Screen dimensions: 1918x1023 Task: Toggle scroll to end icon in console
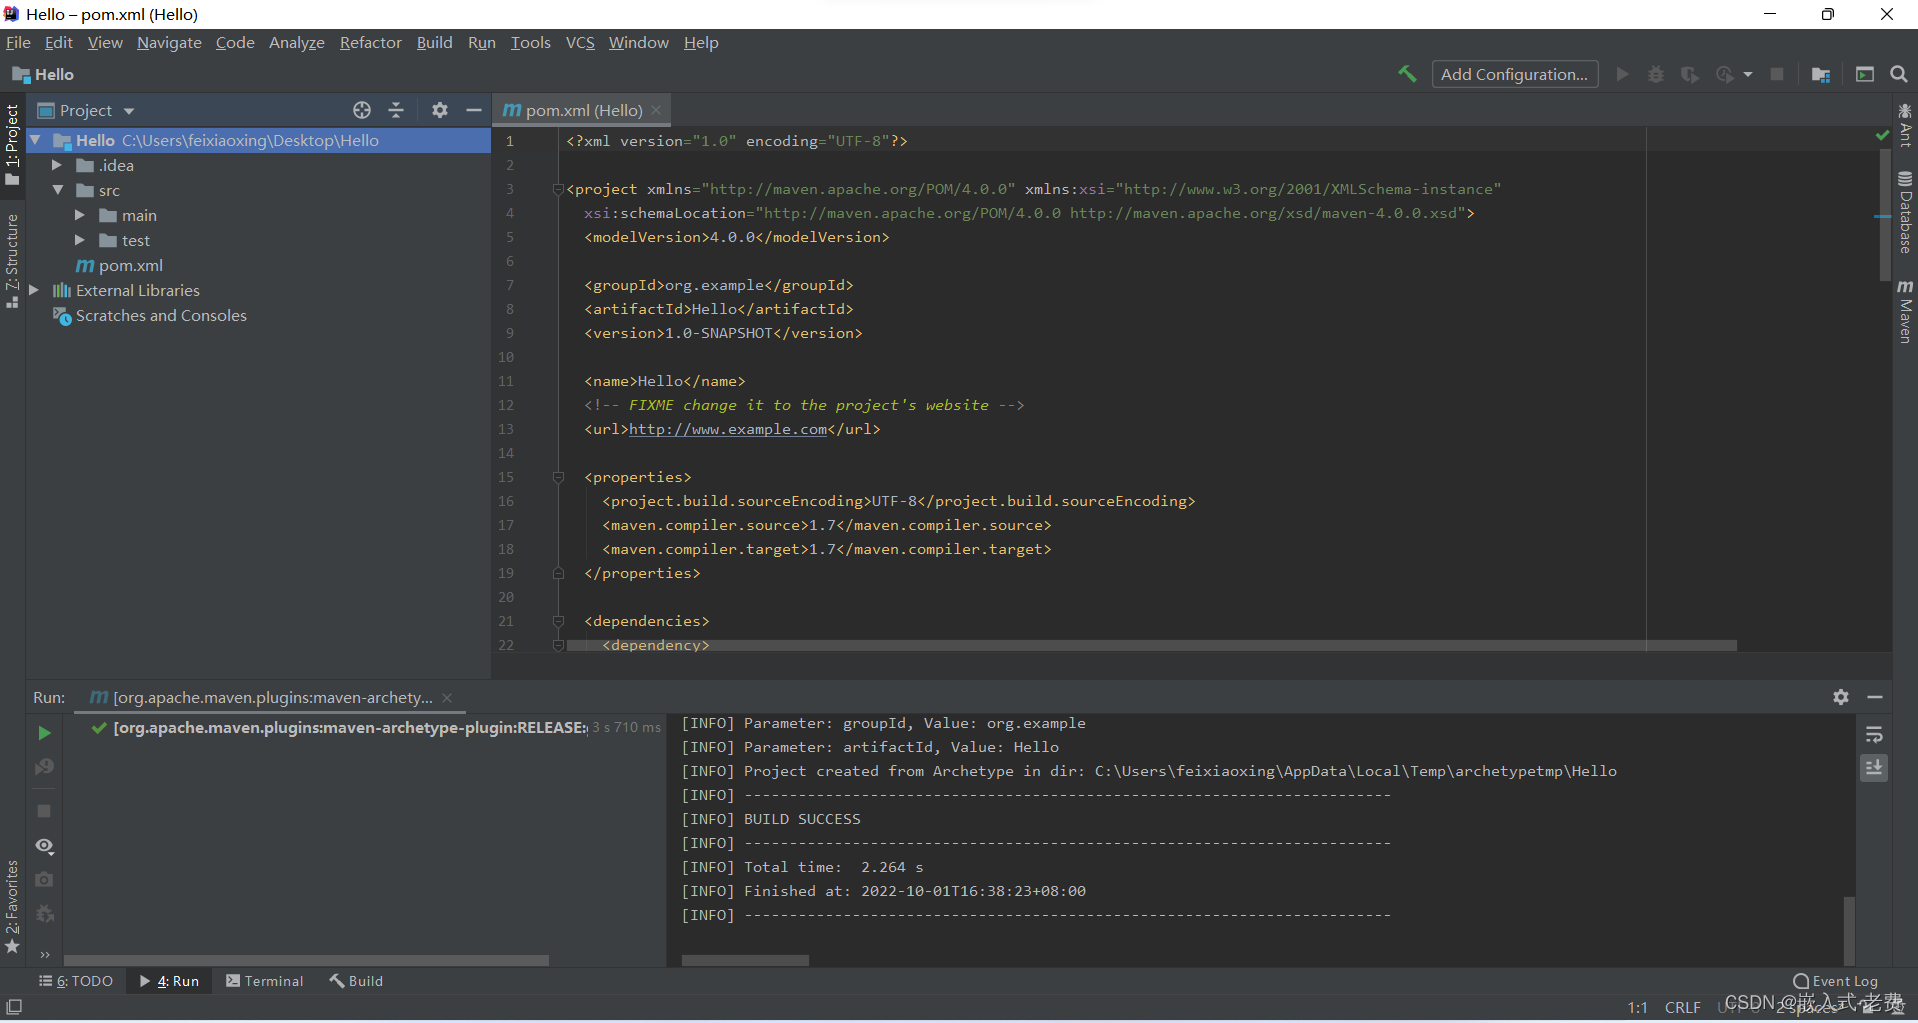coord(1874,768)
